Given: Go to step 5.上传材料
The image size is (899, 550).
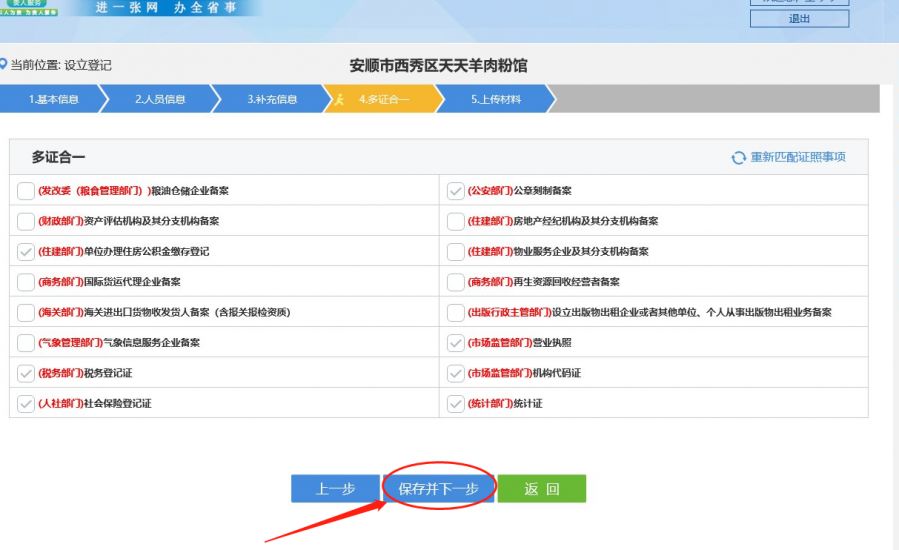Looking at the screenshot, I should click(496, 99).
